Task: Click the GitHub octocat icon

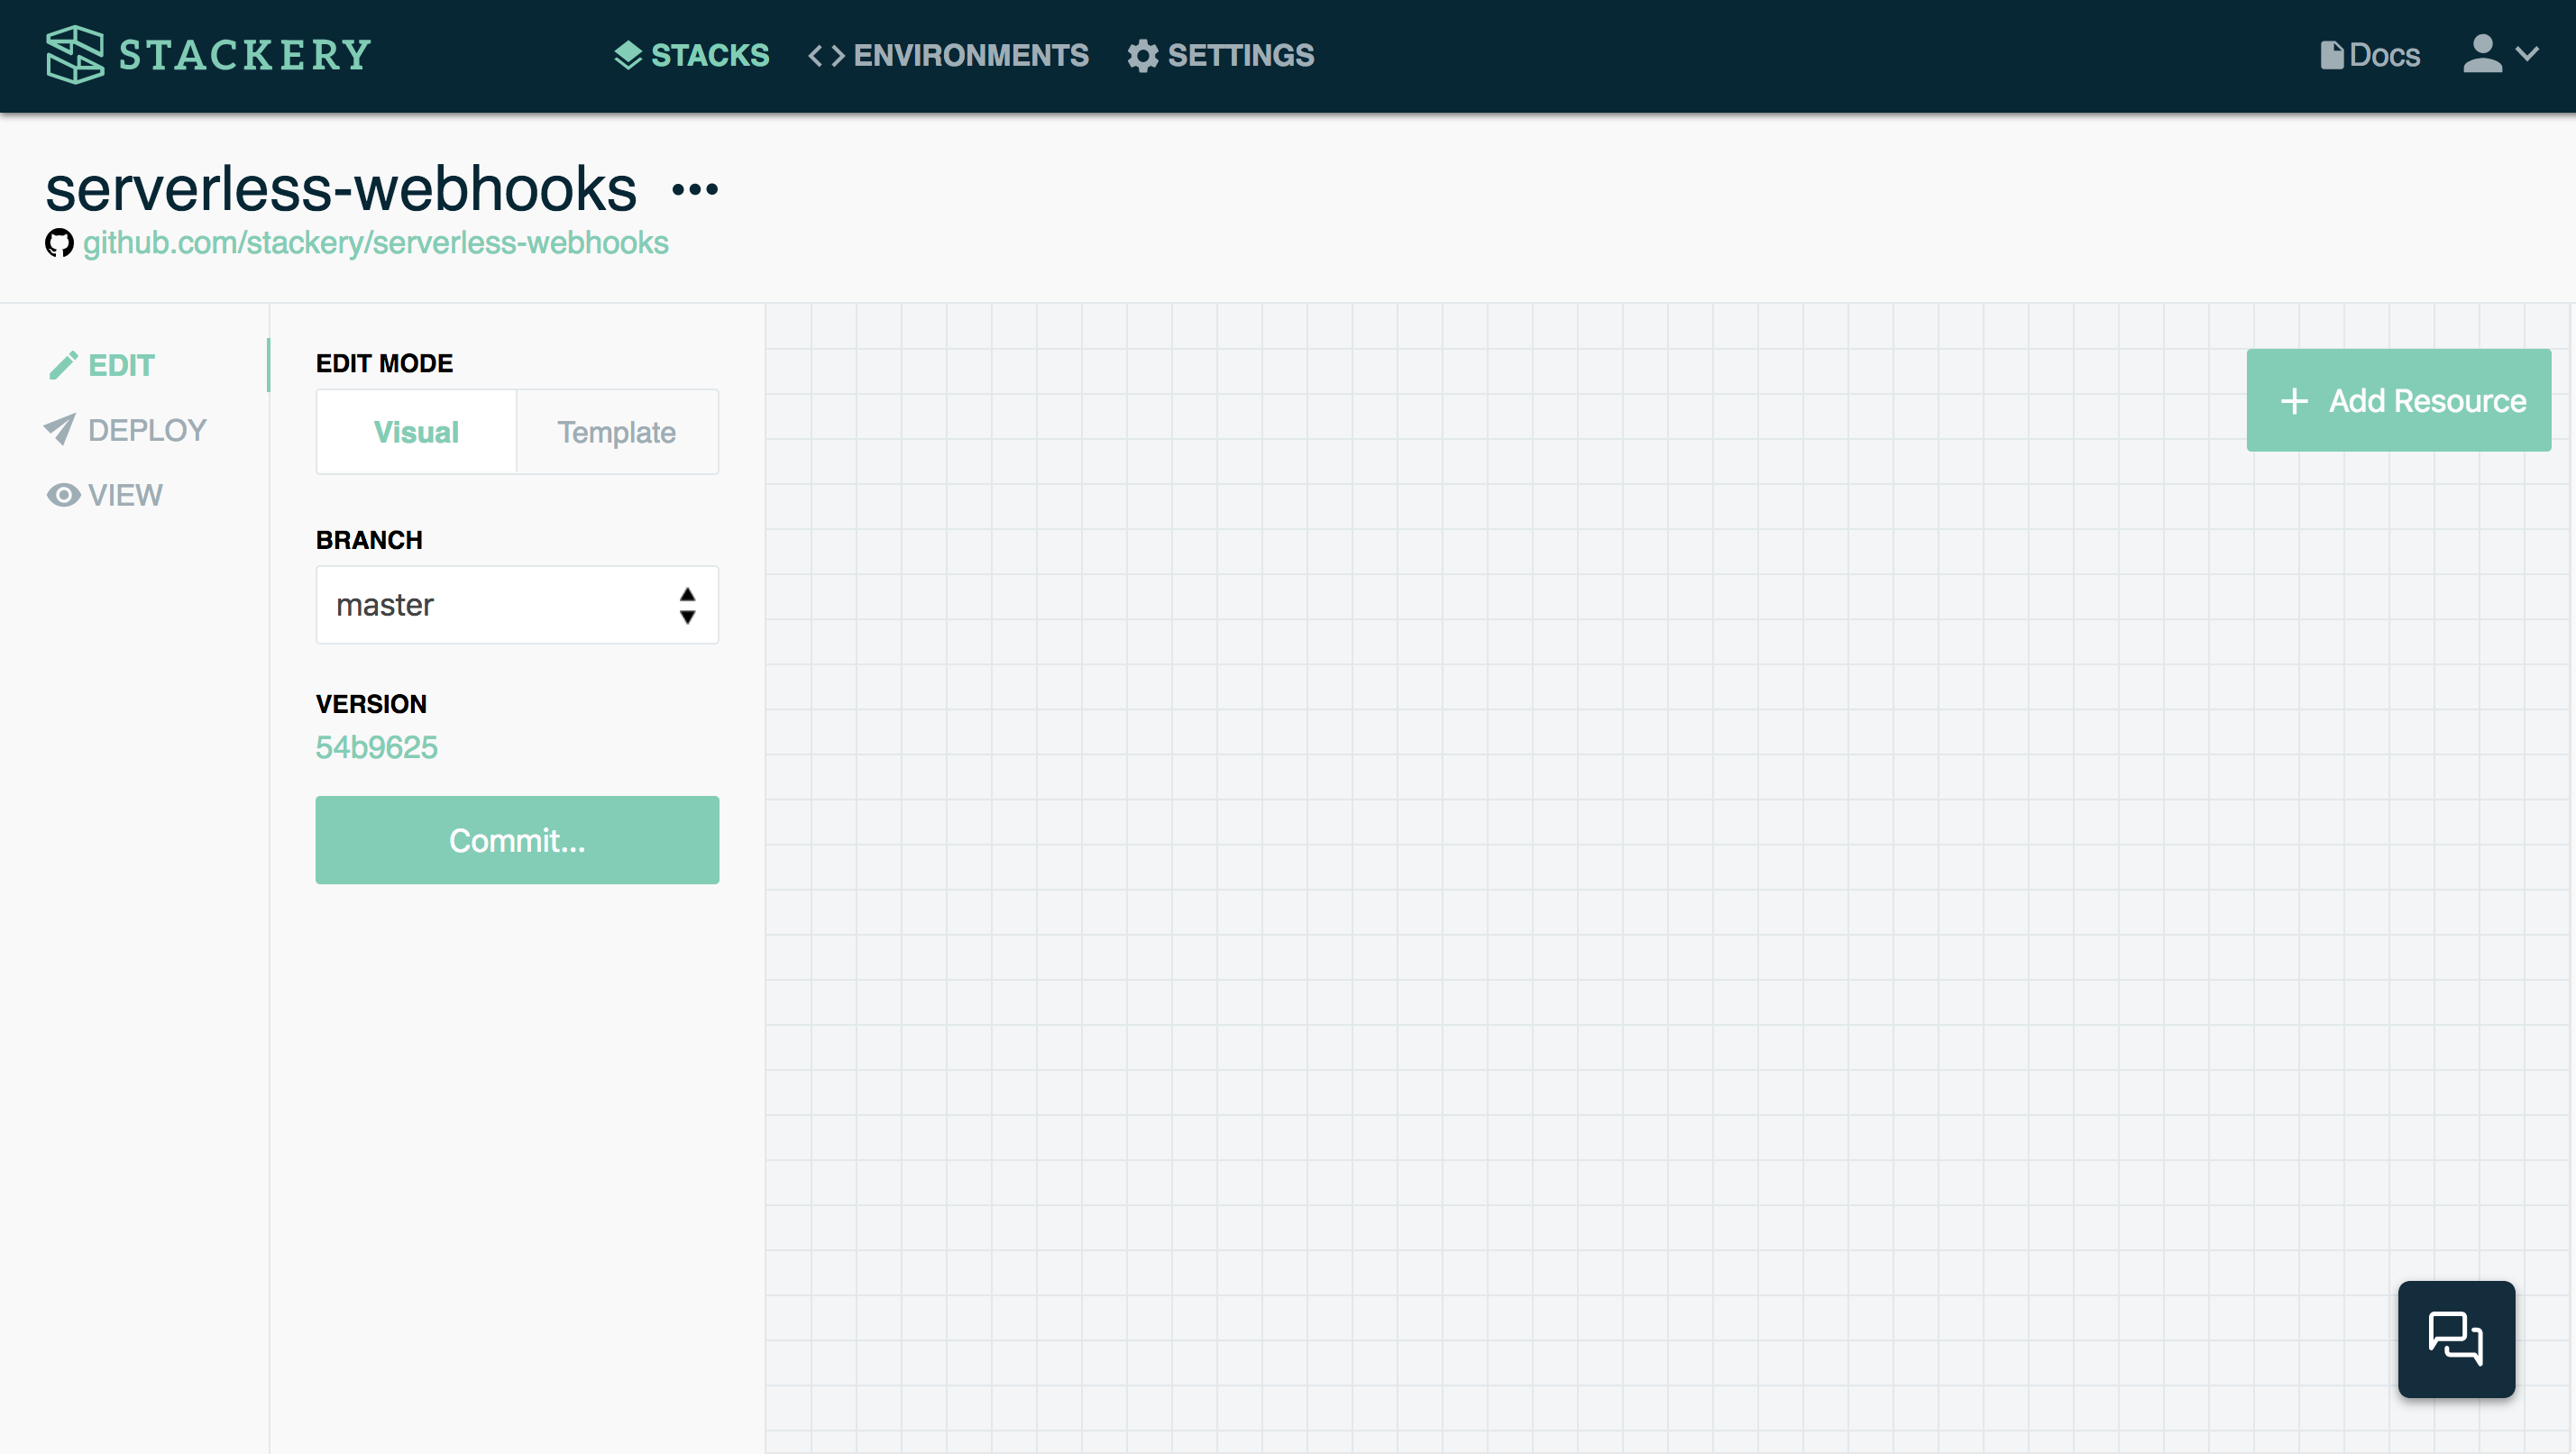Action: click(59, 243)
